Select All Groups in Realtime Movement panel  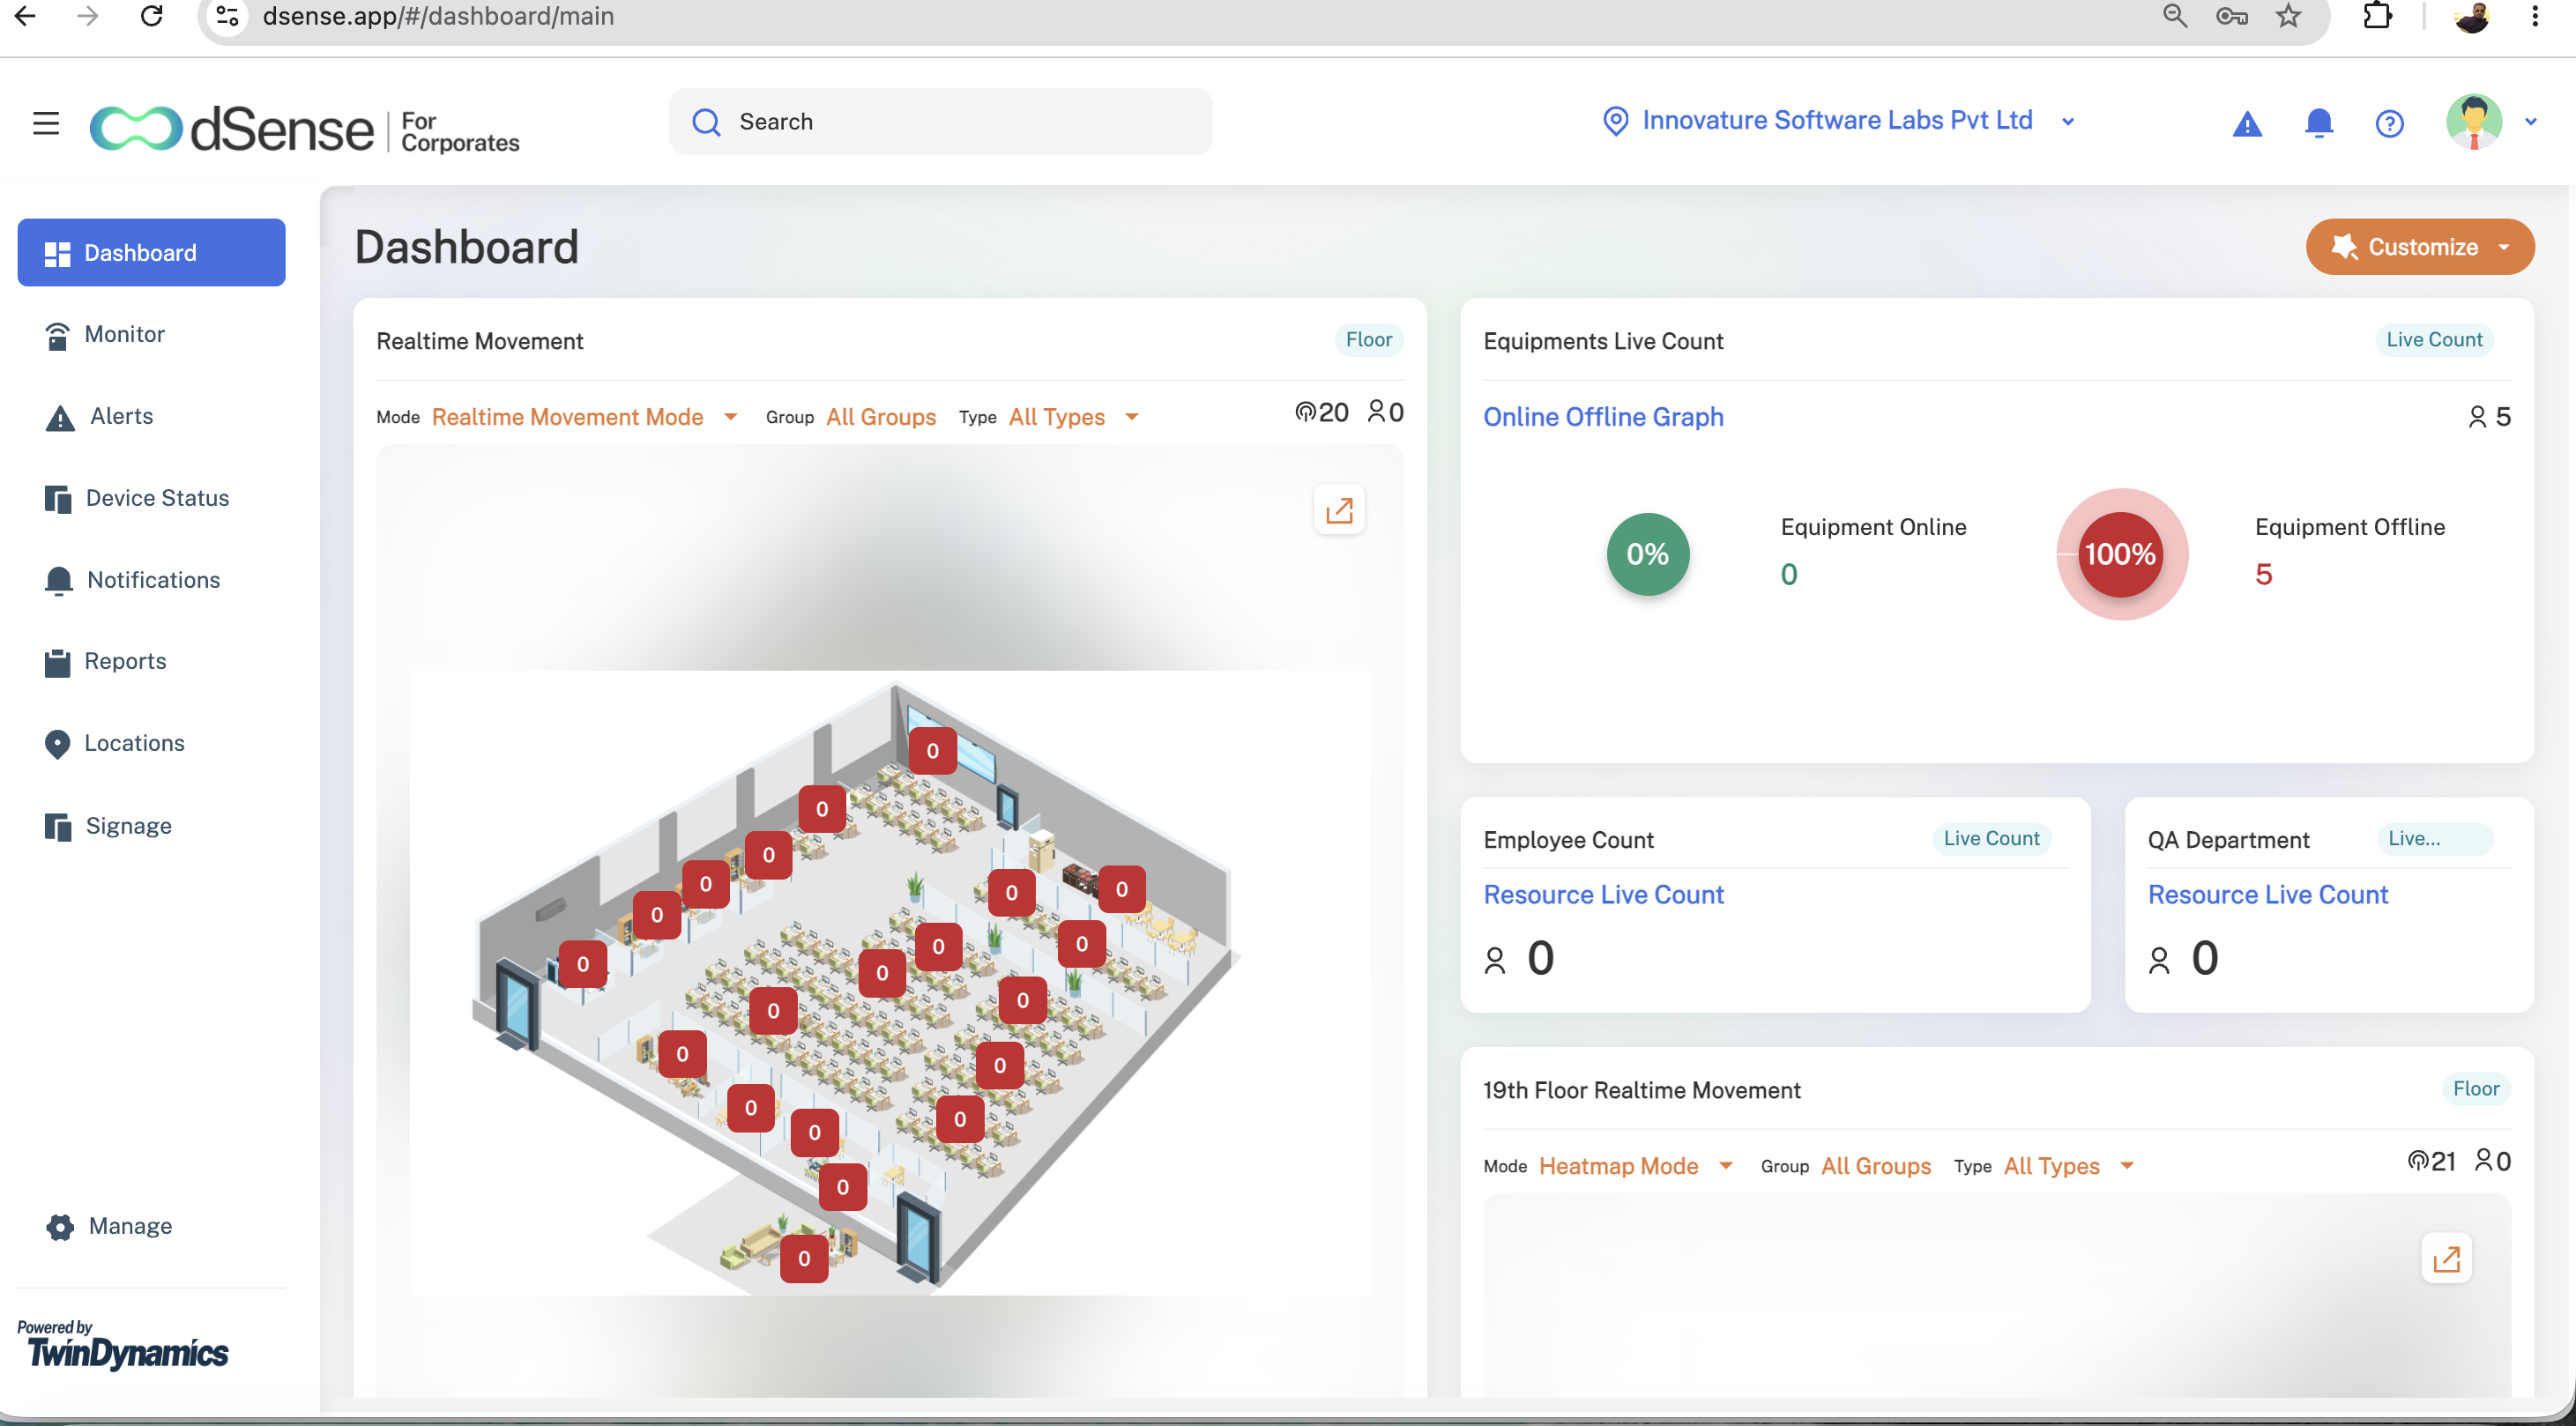[x=881, y=417]
